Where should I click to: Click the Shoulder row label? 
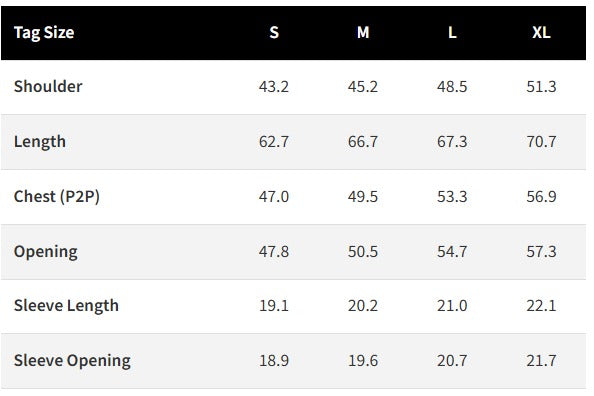[48, 86]
